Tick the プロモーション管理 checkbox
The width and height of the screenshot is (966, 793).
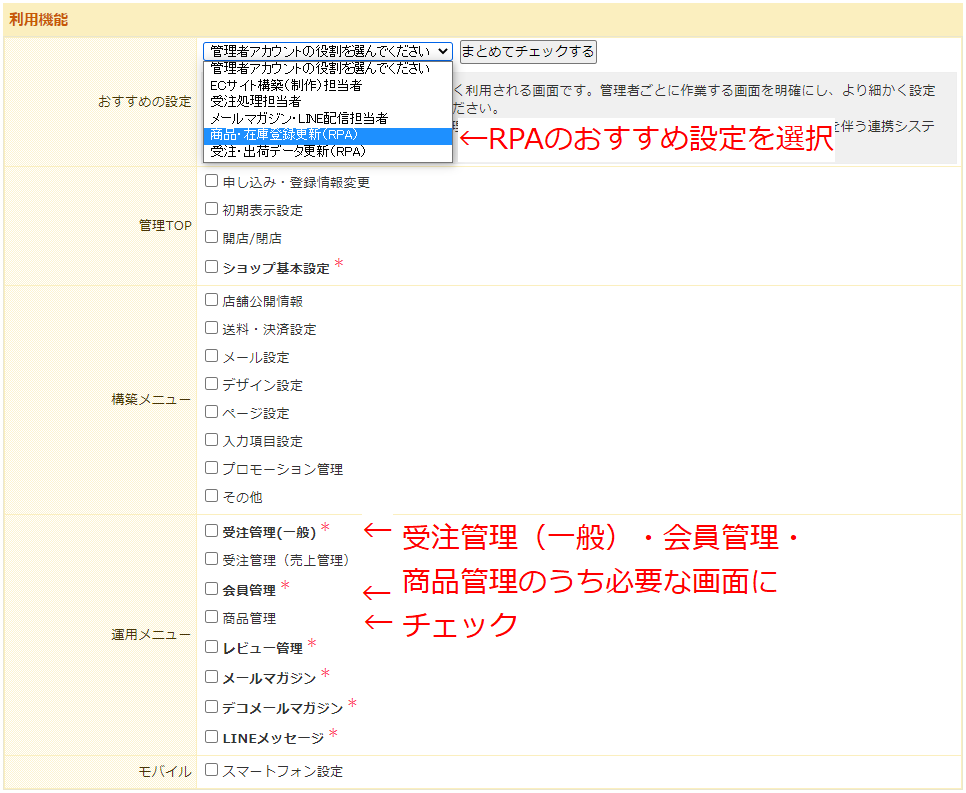(x=211, y=468)
